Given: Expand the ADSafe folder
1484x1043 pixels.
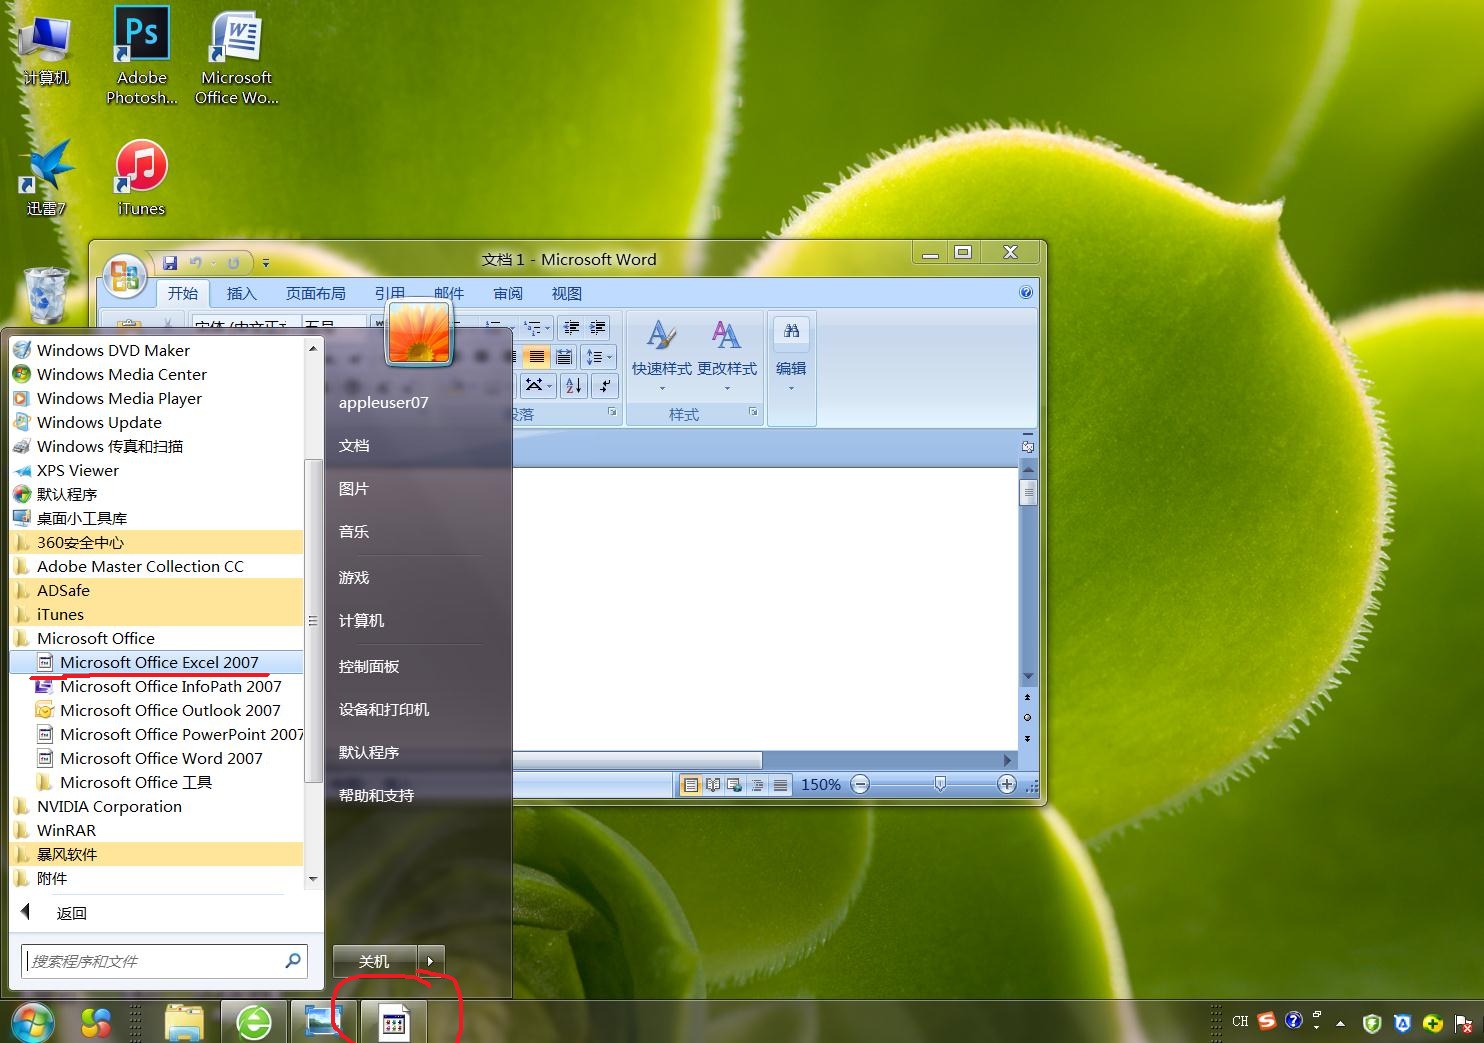Looking at the screenshot, I should (x=157, y=590).
